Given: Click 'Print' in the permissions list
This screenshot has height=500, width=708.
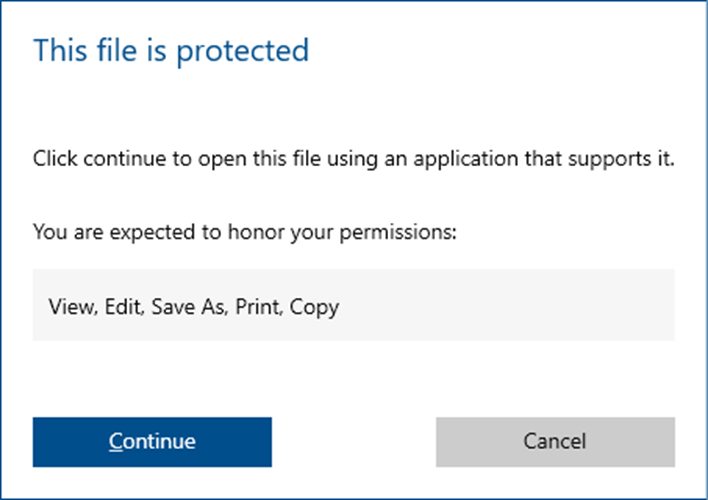Looking at the screenshot, I should point(257,307).
